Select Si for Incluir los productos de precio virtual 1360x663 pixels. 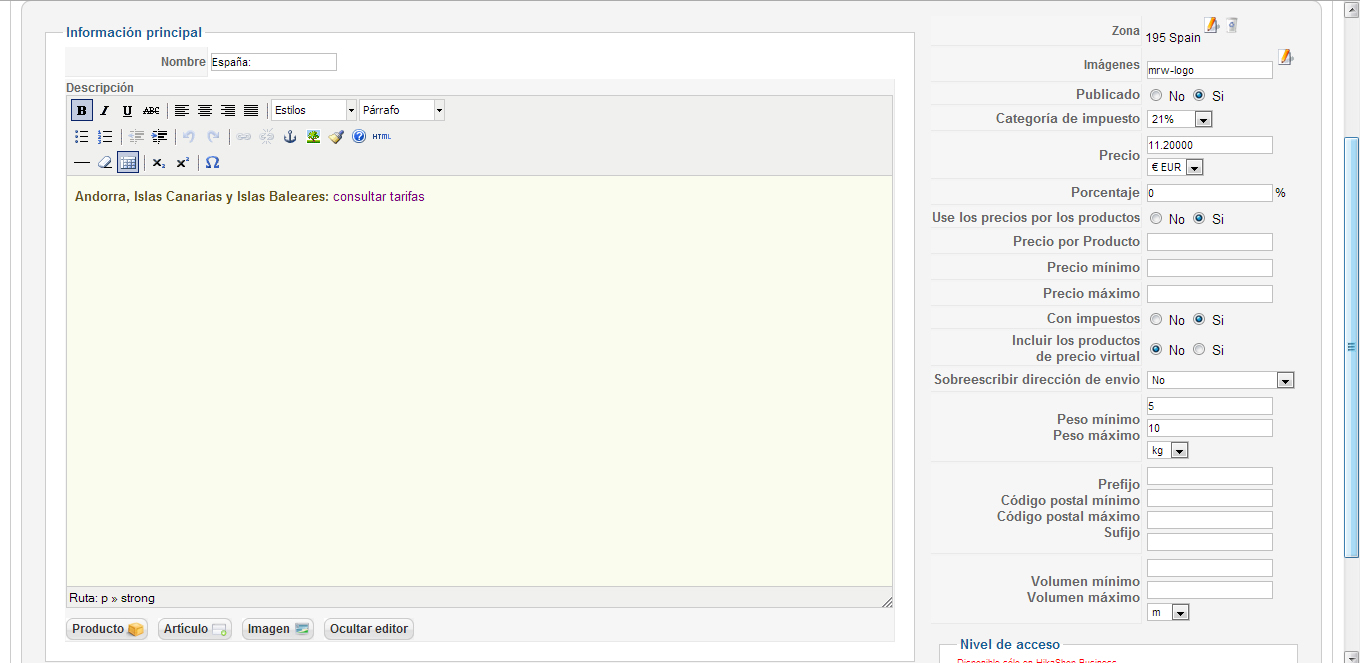[x=1199, y=350]
